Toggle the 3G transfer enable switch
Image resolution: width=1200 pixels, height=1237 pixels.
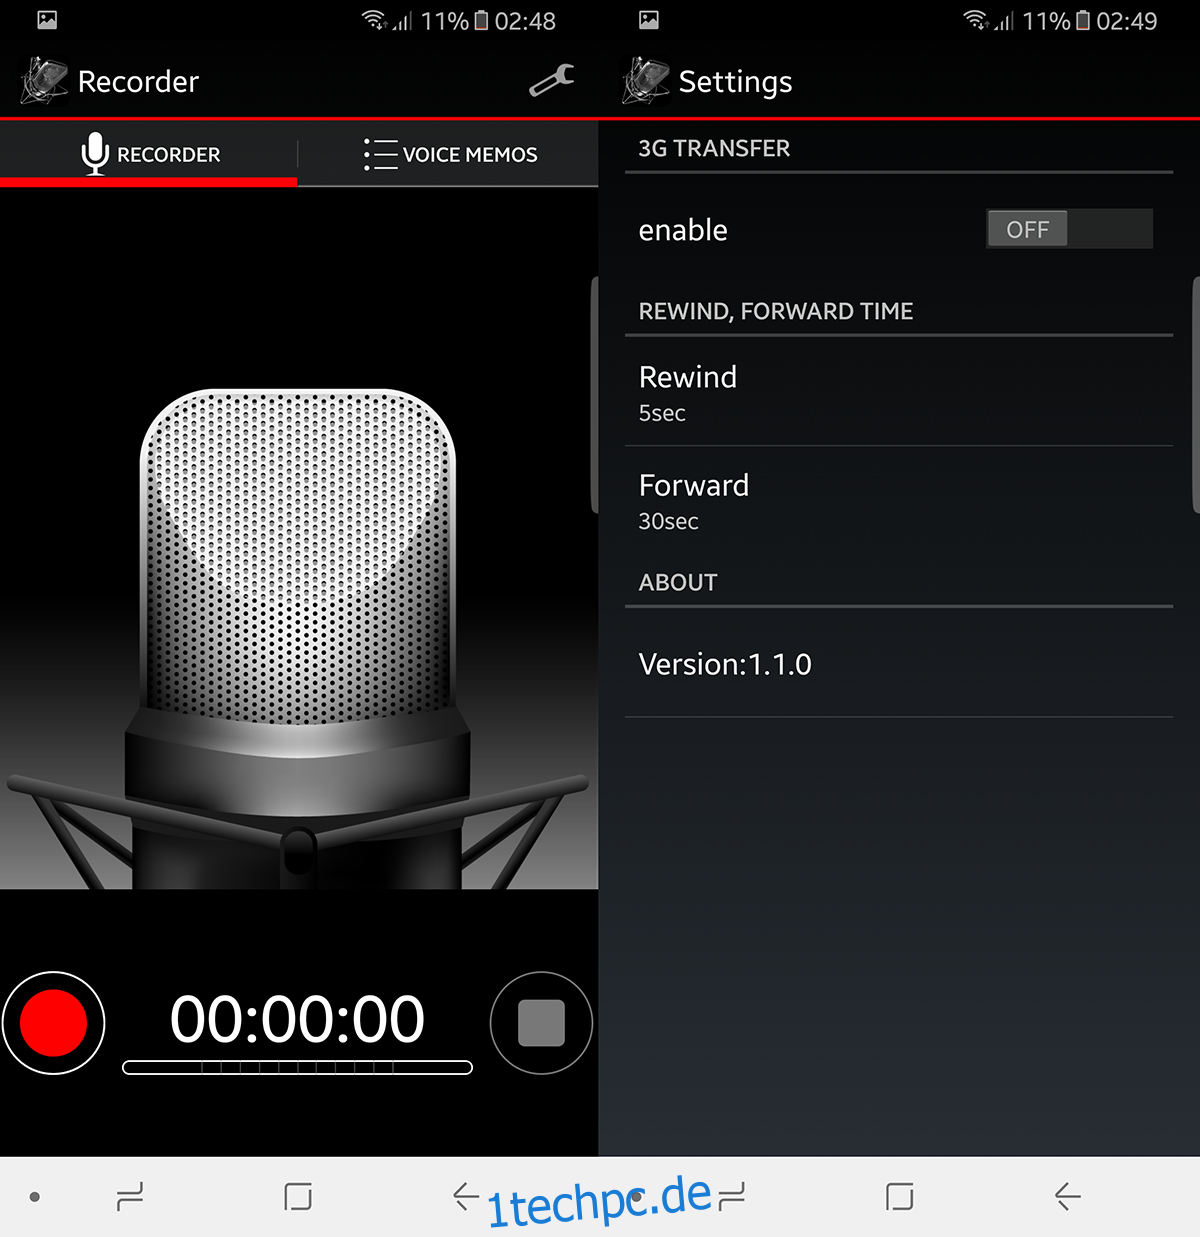point(1069,229)
